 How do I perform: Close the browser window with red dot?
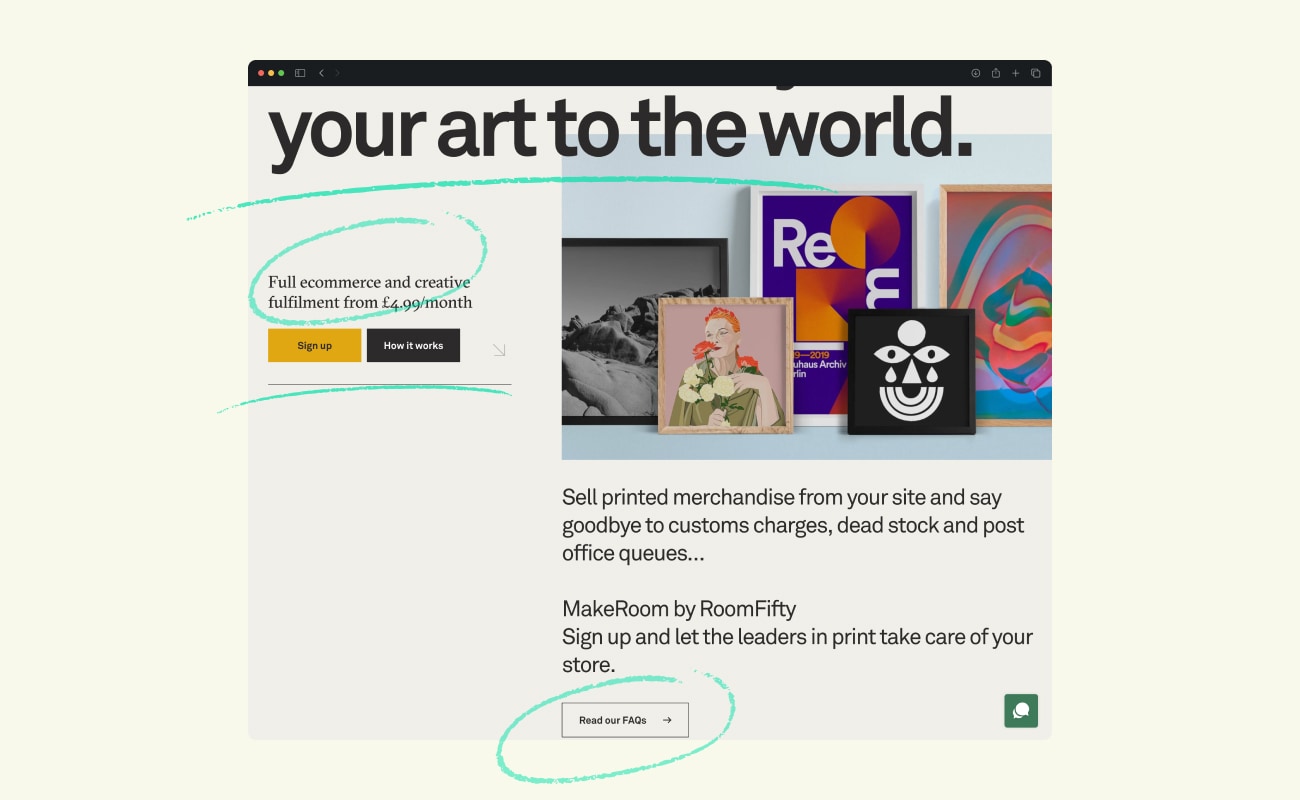pos(261,73)
